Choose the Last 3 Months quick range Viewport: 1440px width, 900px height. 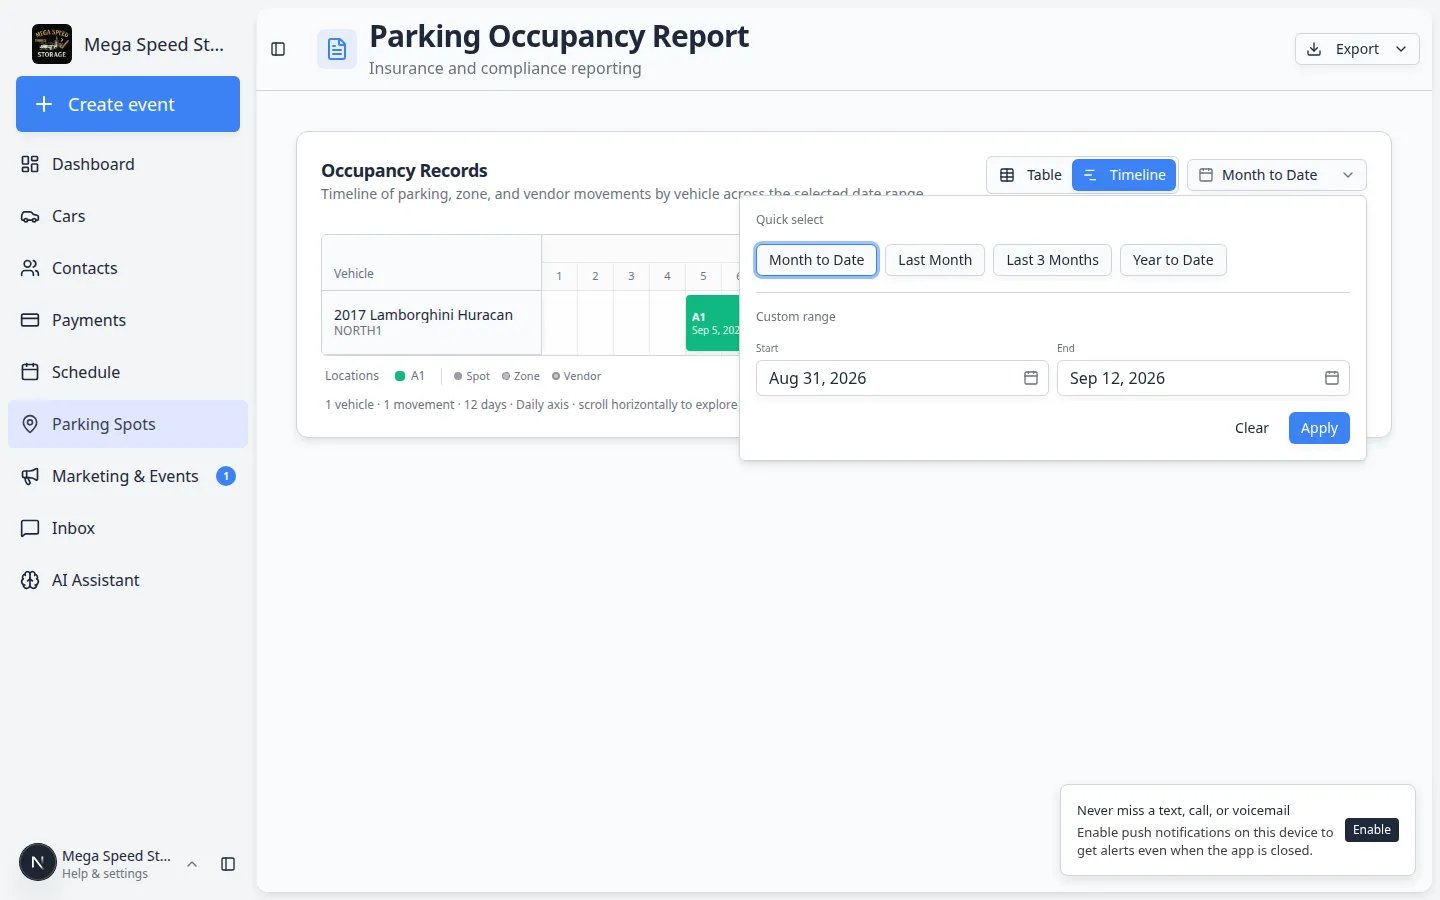(x=1052, y=260)
